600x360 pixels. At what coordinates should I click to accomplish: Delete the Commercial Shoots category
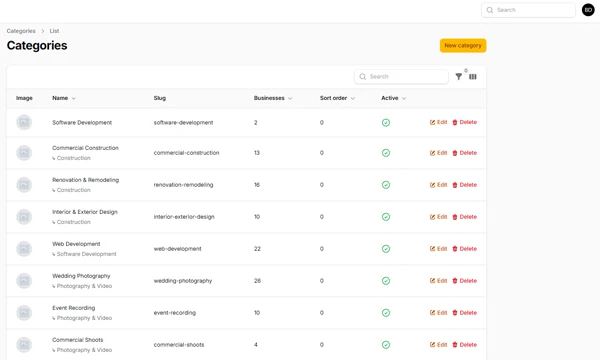[465, 345]
